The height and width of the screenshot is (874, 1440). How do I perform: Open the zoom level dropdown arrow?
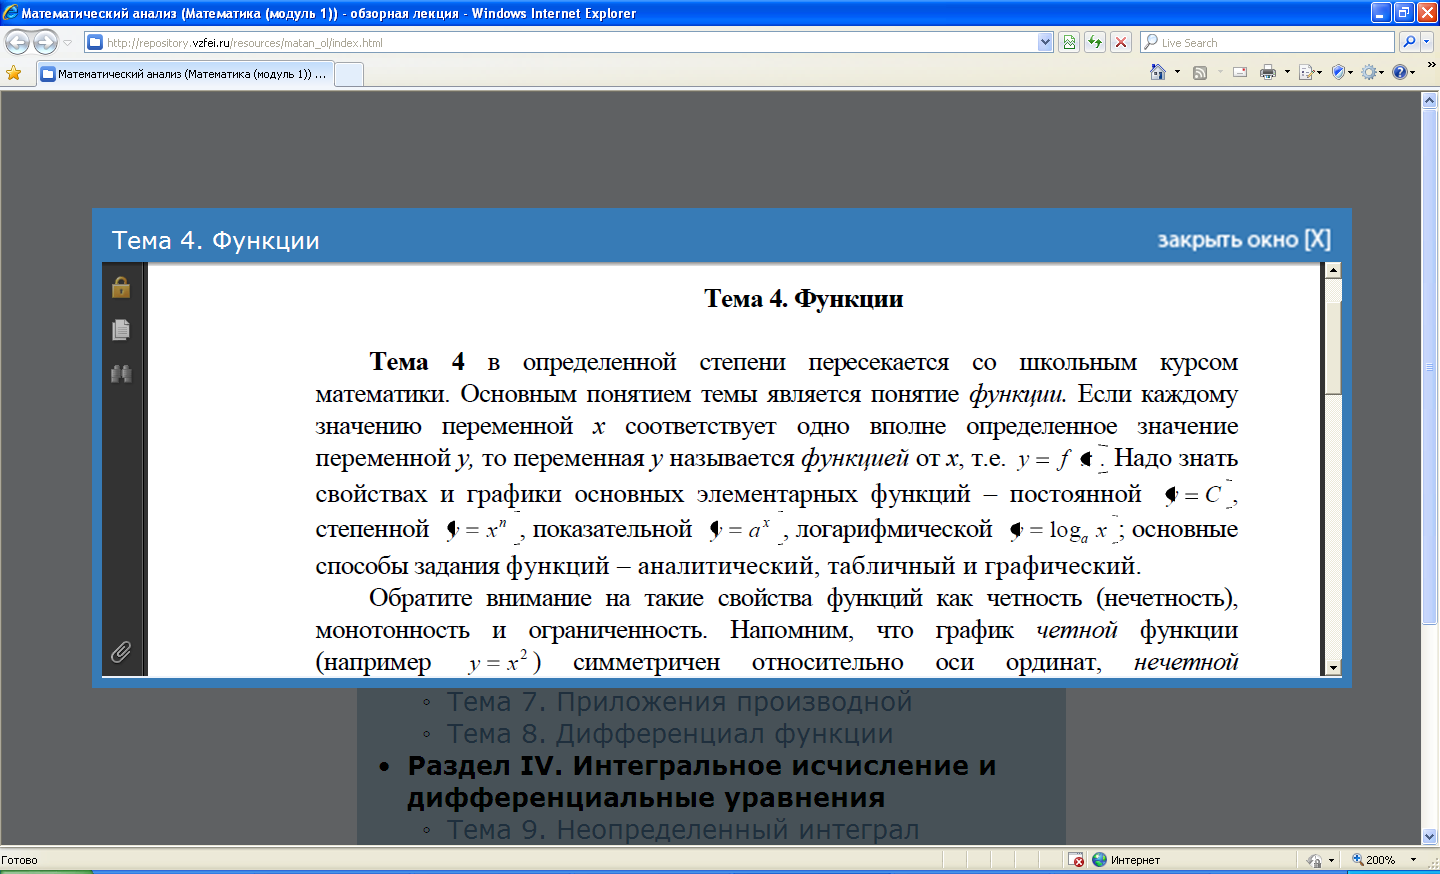pyautogui.click(x=1413, y=860)
